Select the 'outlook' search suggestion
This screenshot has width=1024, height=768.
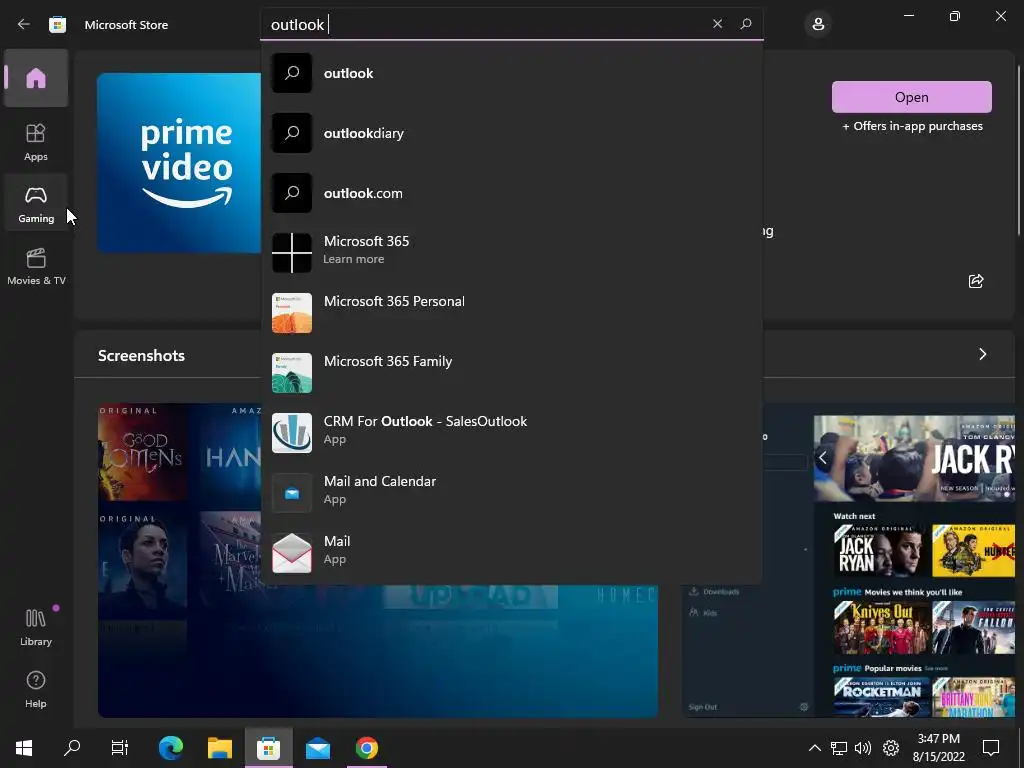point(511,73)
